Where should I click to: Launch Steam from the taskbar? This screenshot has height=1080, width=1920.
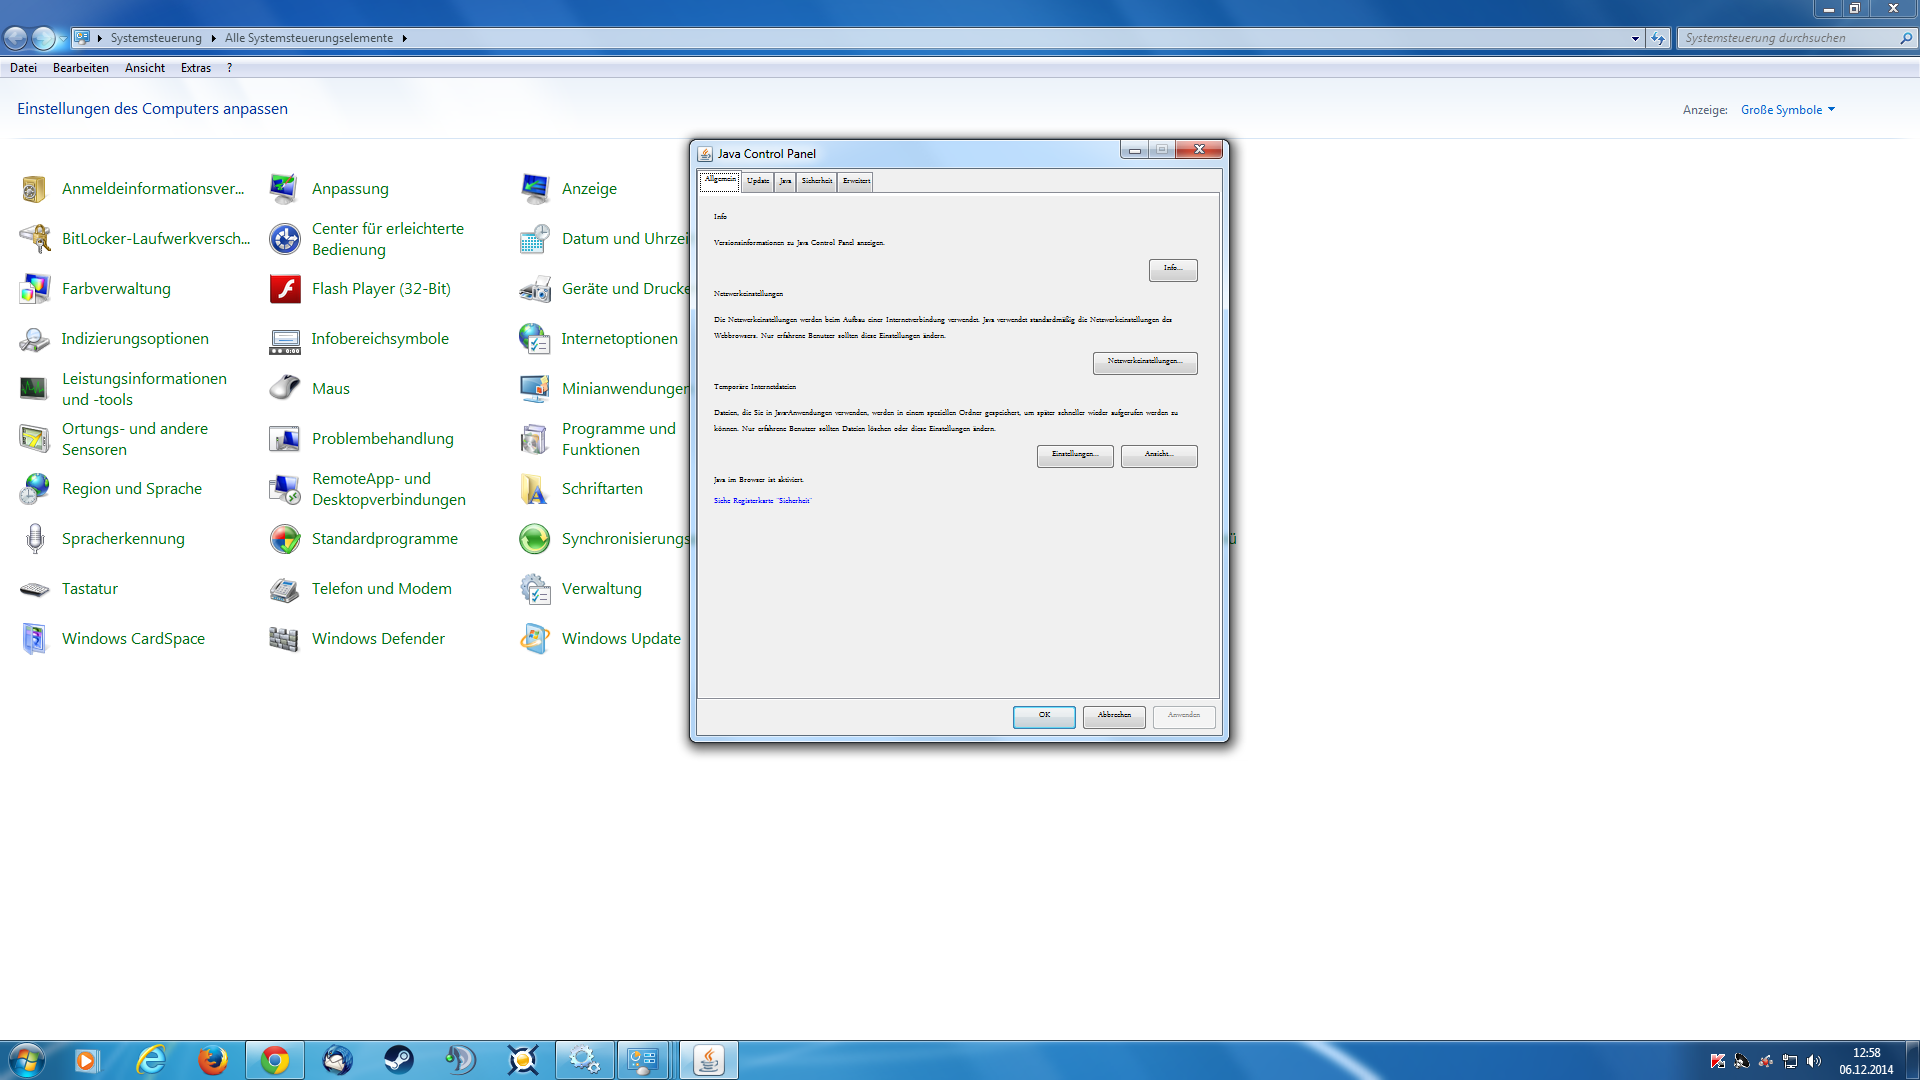(x=399, y=1060)
